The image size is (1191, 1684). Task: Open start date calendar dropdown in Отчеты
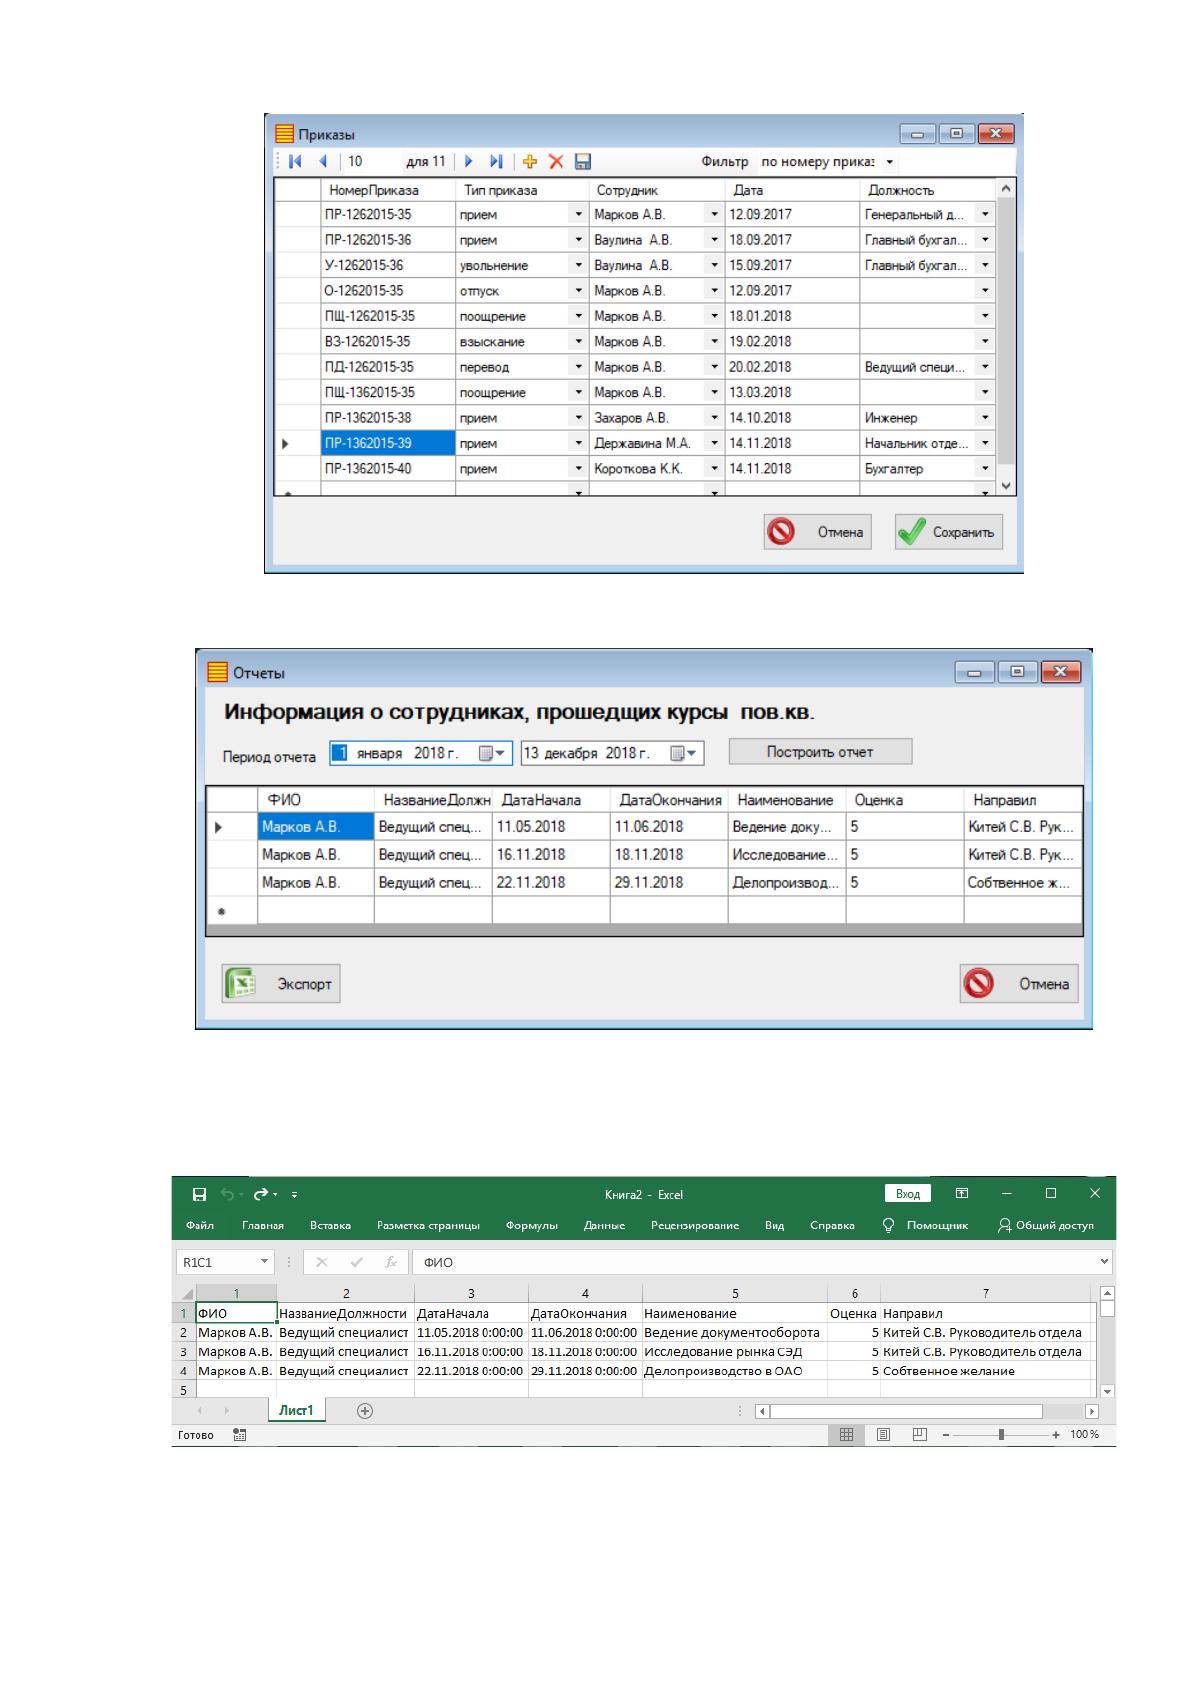tap(494, 753)
